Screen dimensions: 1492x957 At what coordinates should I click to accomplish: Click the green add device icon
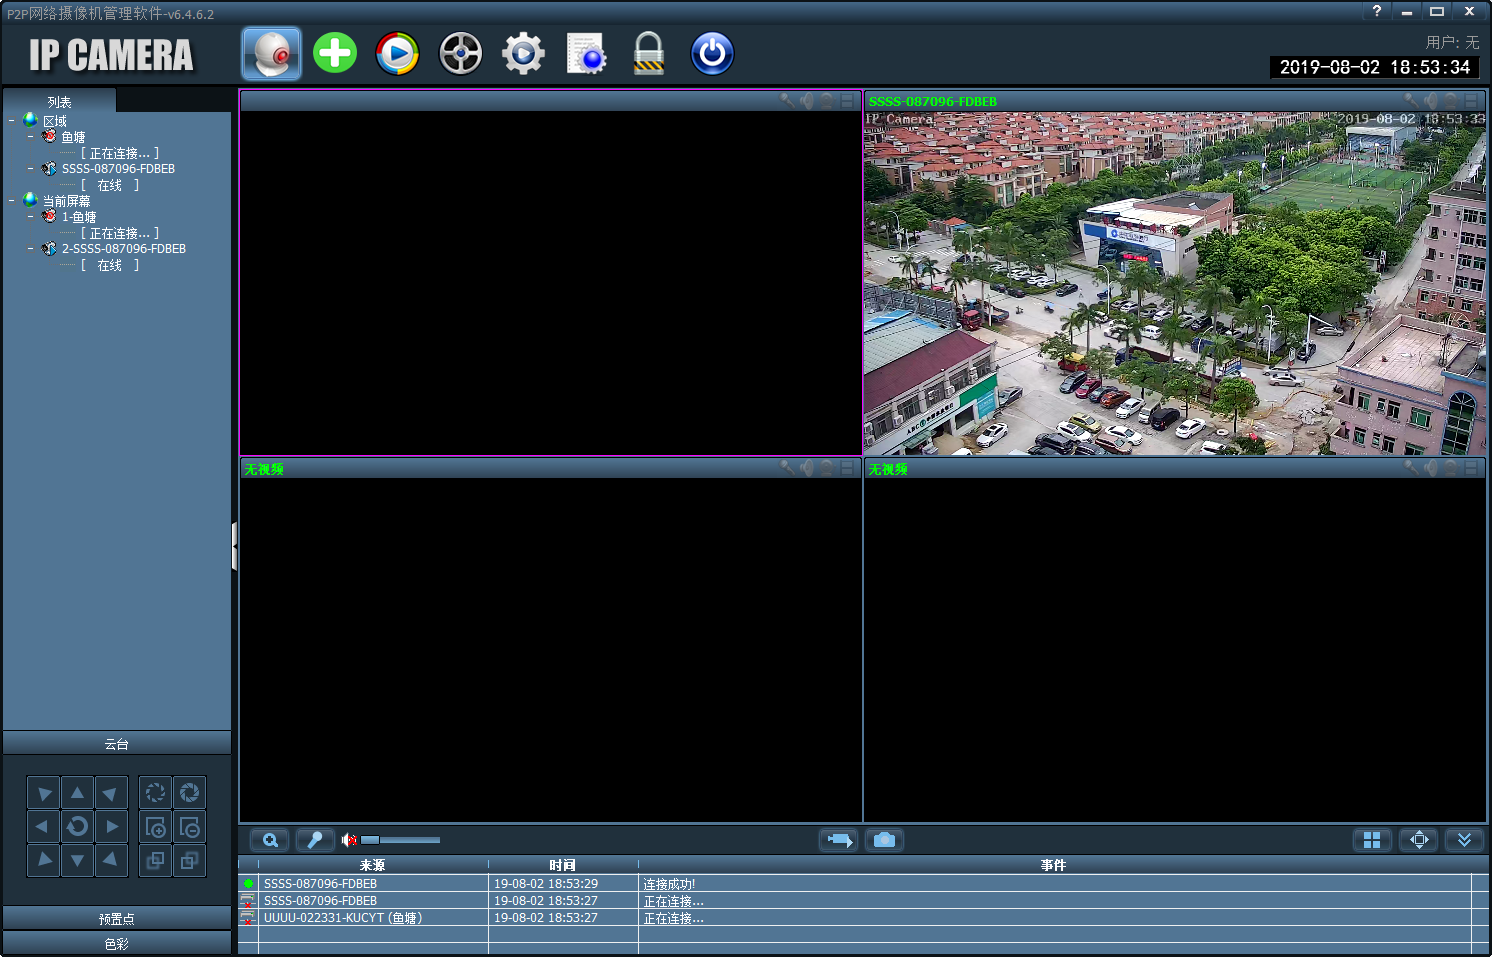335,53
